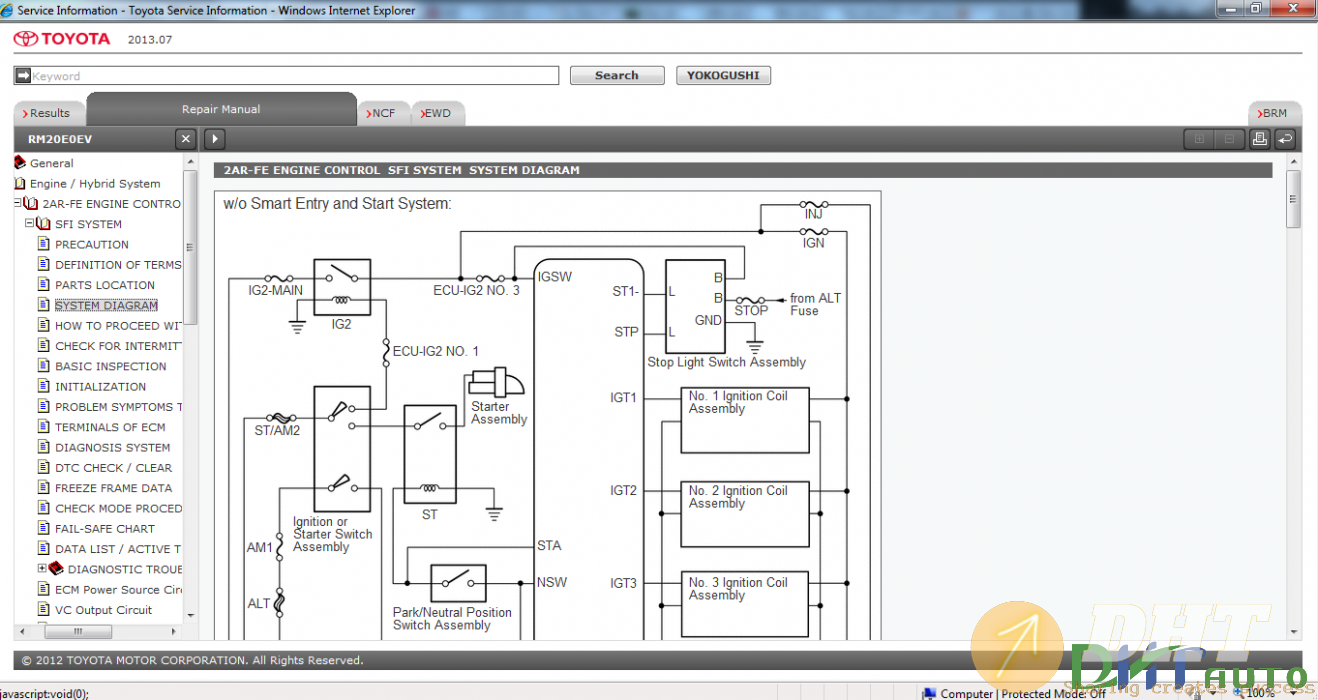
Task: Collapse the SFI SYSTEM tree node
Action: pyautogui.click(x=29, y=224)
